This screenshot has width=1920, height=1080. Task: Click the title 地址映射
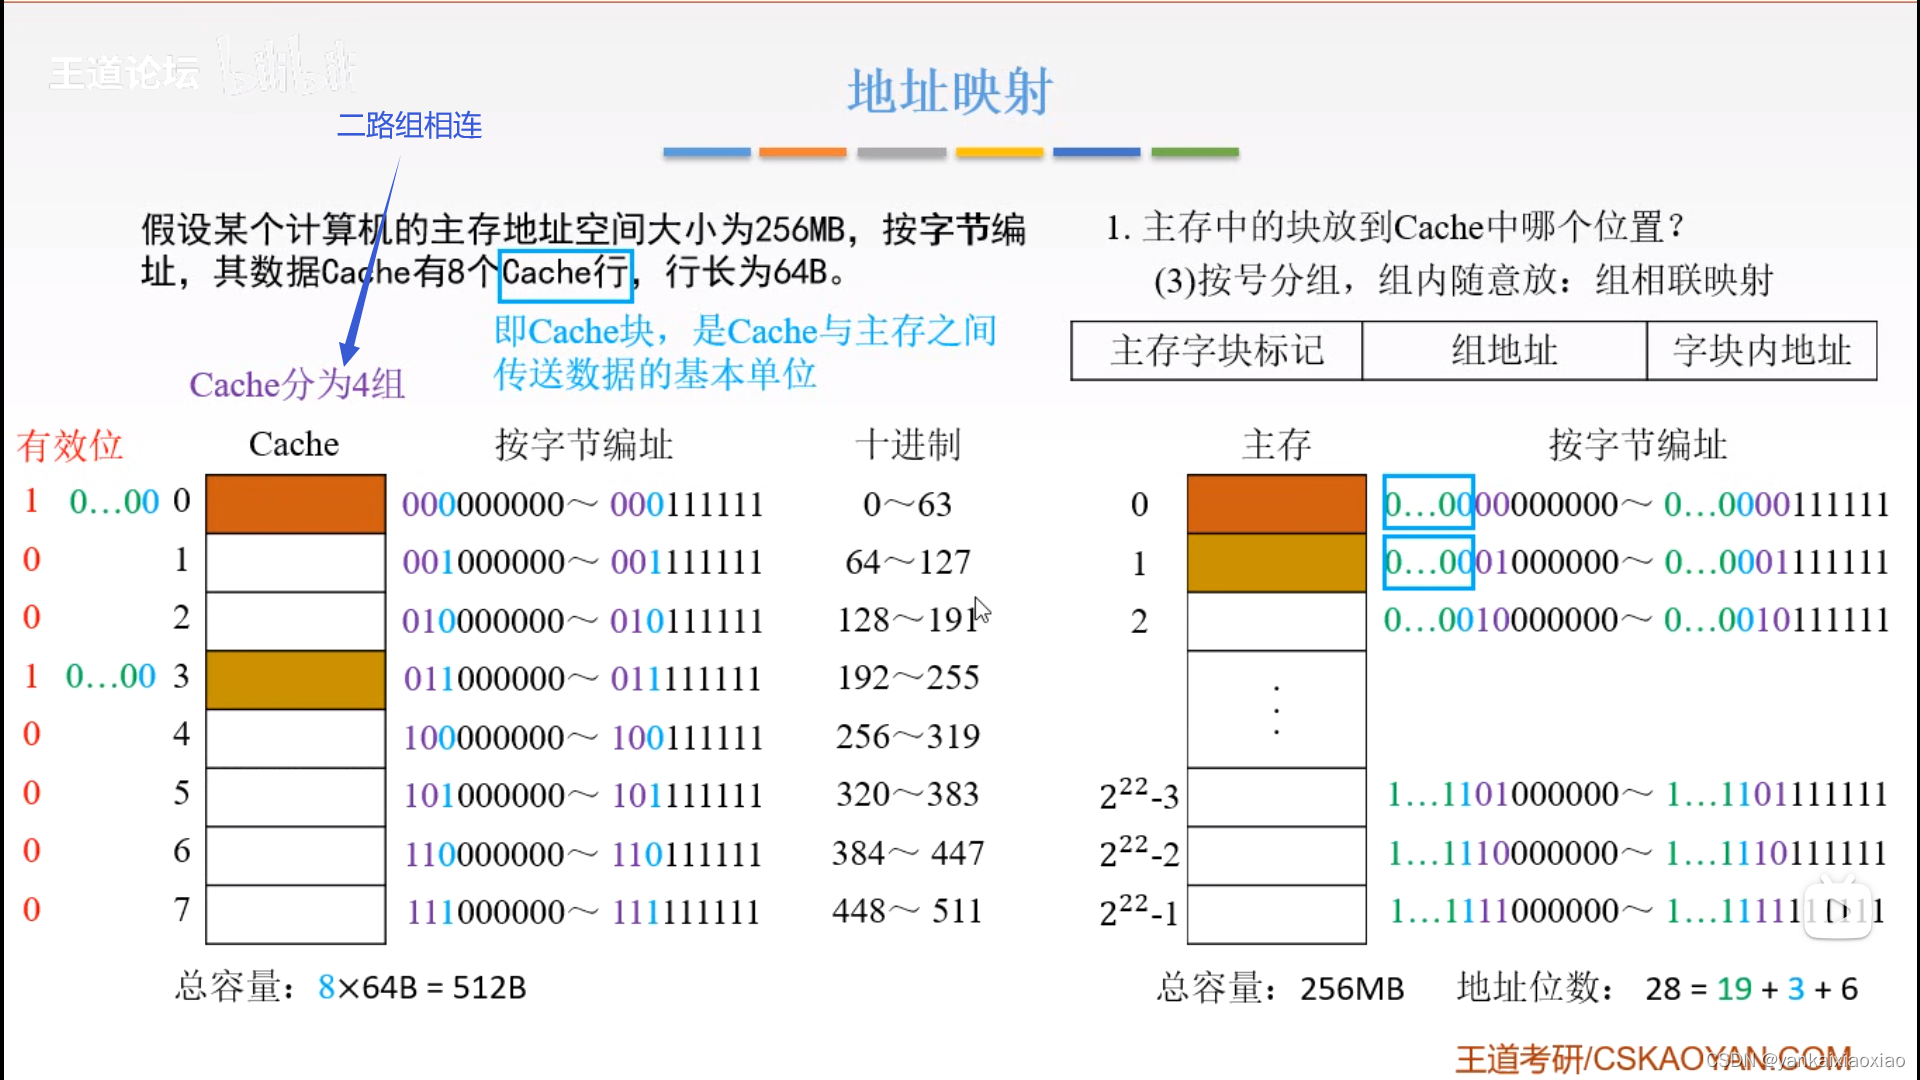[x=950, y=91]
